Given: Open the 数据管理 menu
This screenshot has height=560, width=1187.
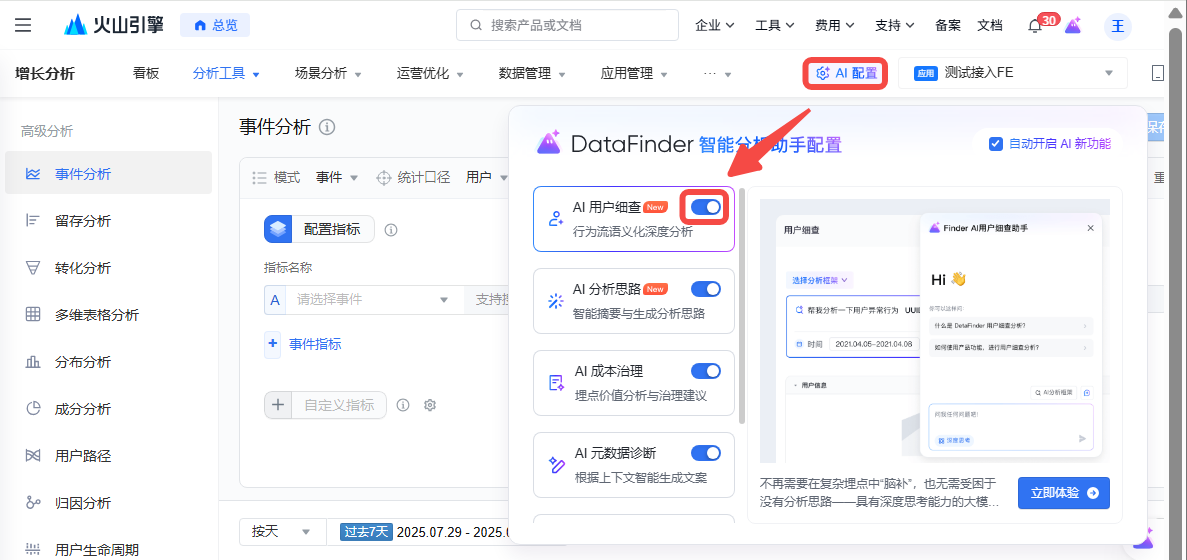Looking at the screenshot, I should pos(532,73).
